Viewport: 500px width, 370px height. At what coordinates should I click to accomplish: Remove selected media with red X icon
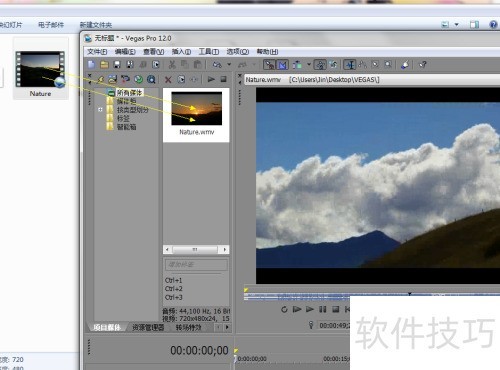click(x=168, y=79)
